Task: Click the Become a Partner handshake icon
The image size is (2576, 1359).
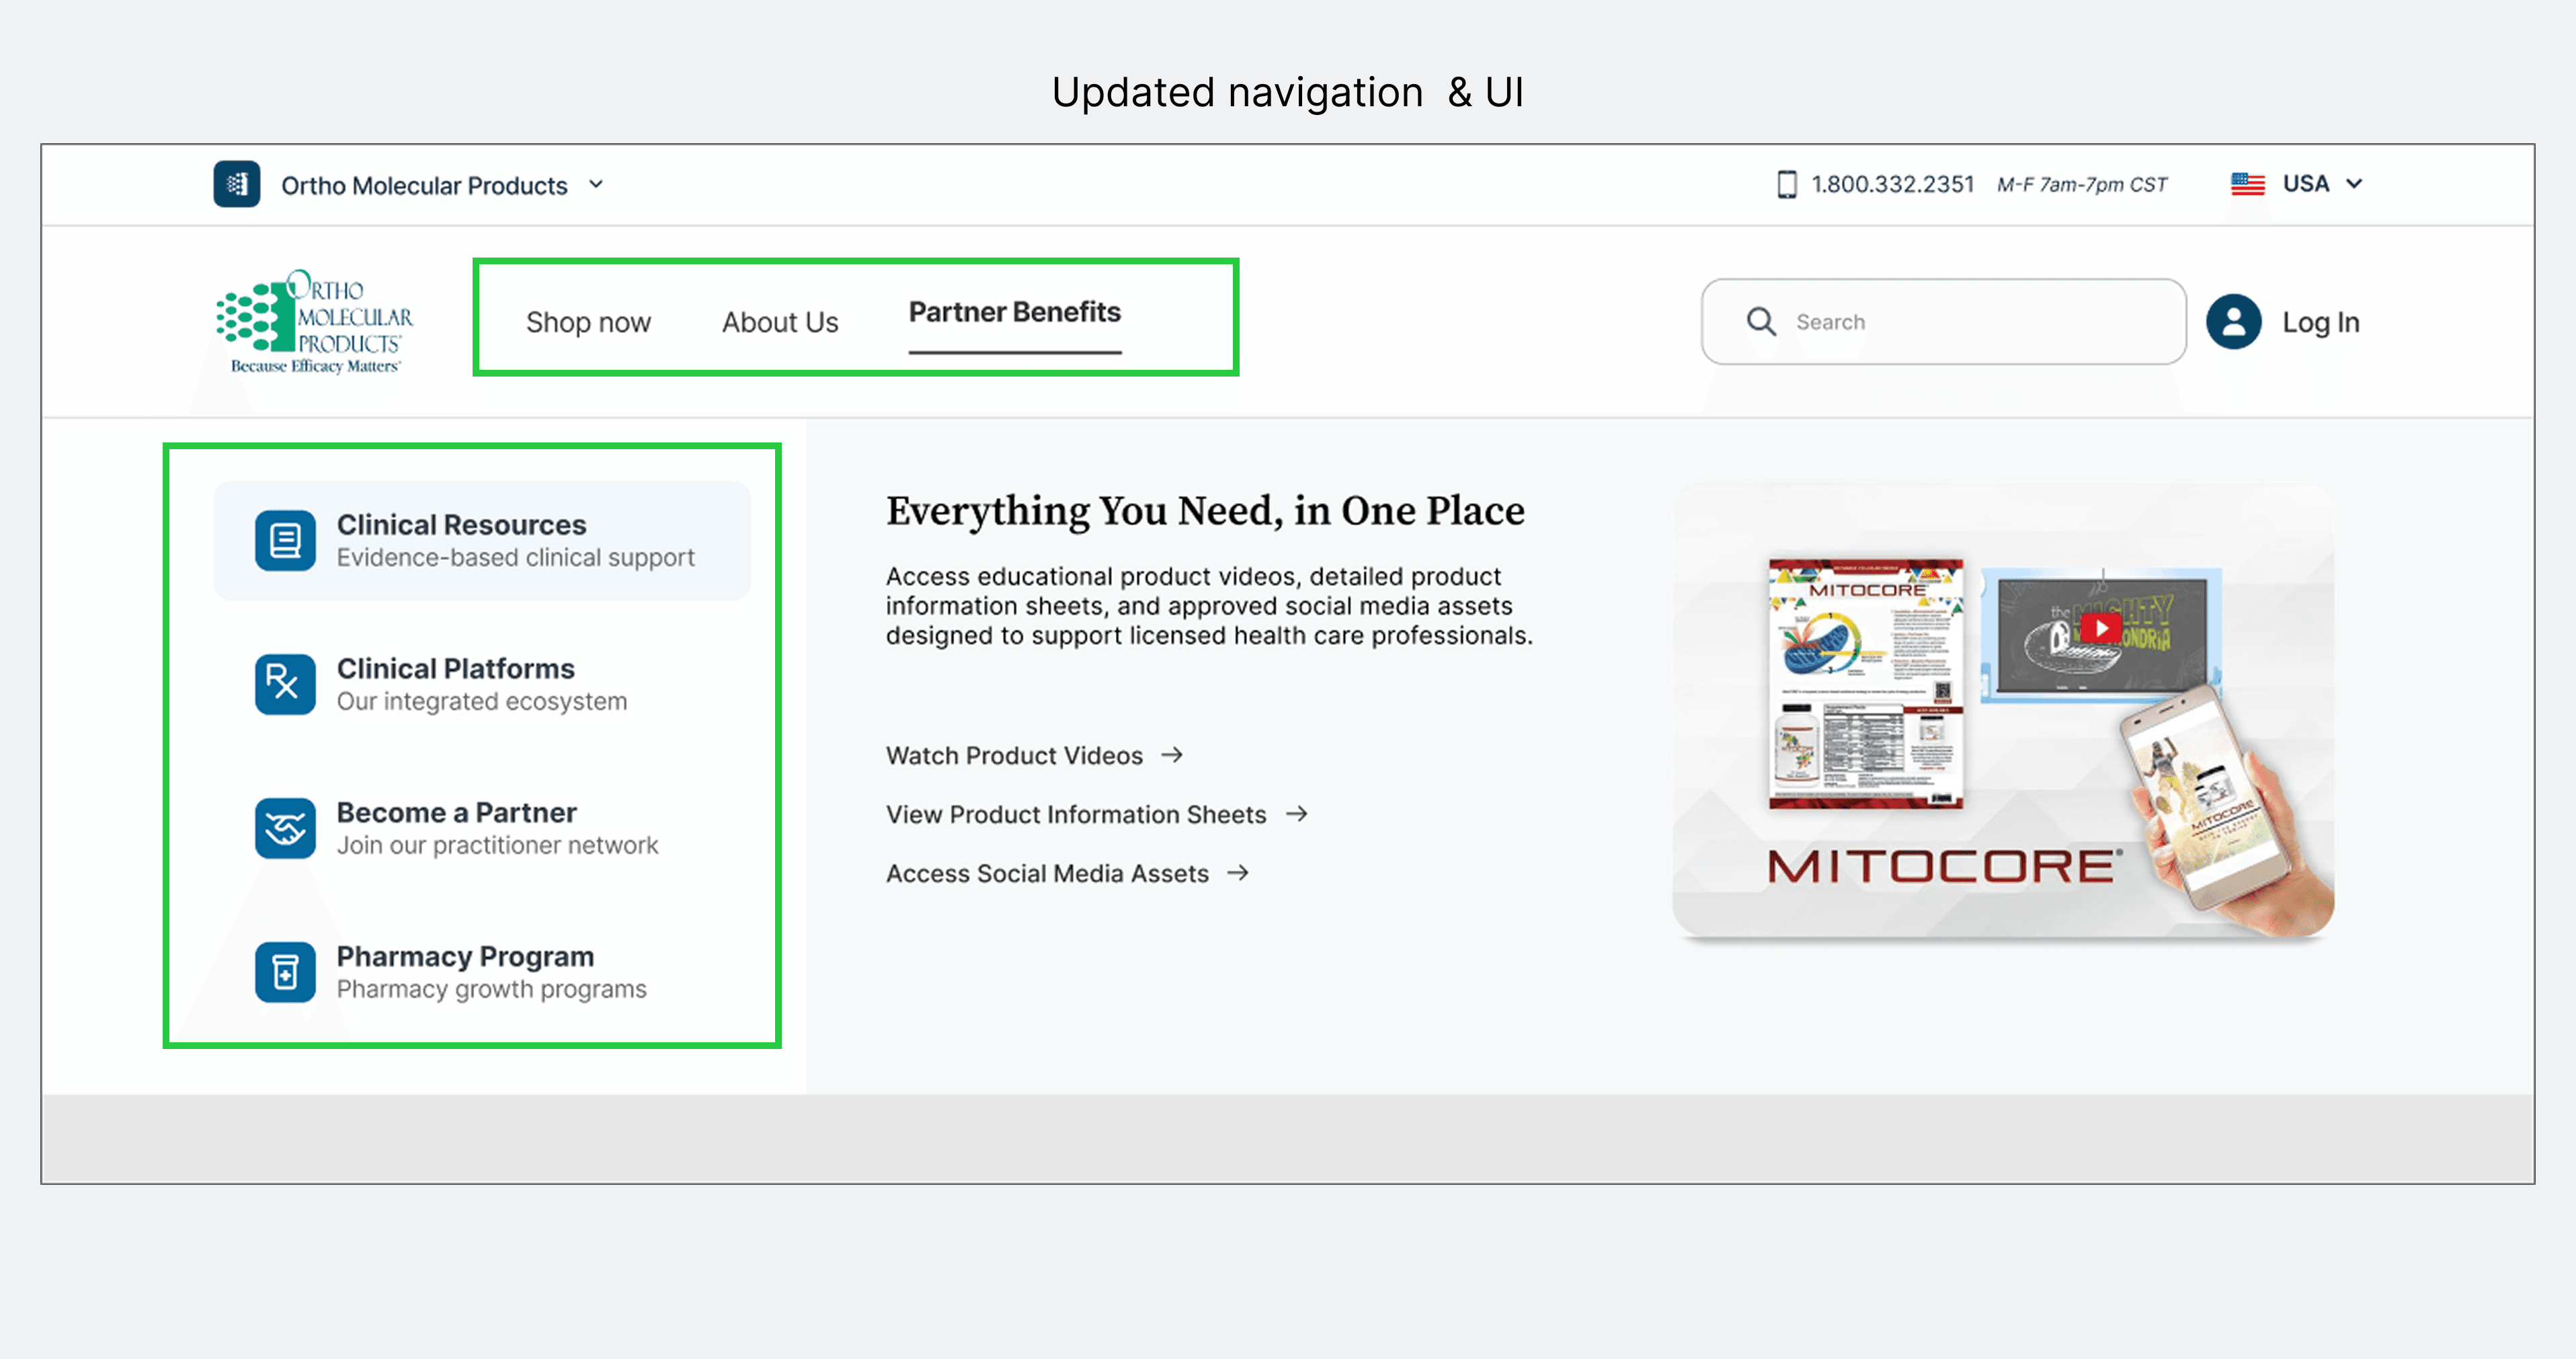Action: point(285,829)
